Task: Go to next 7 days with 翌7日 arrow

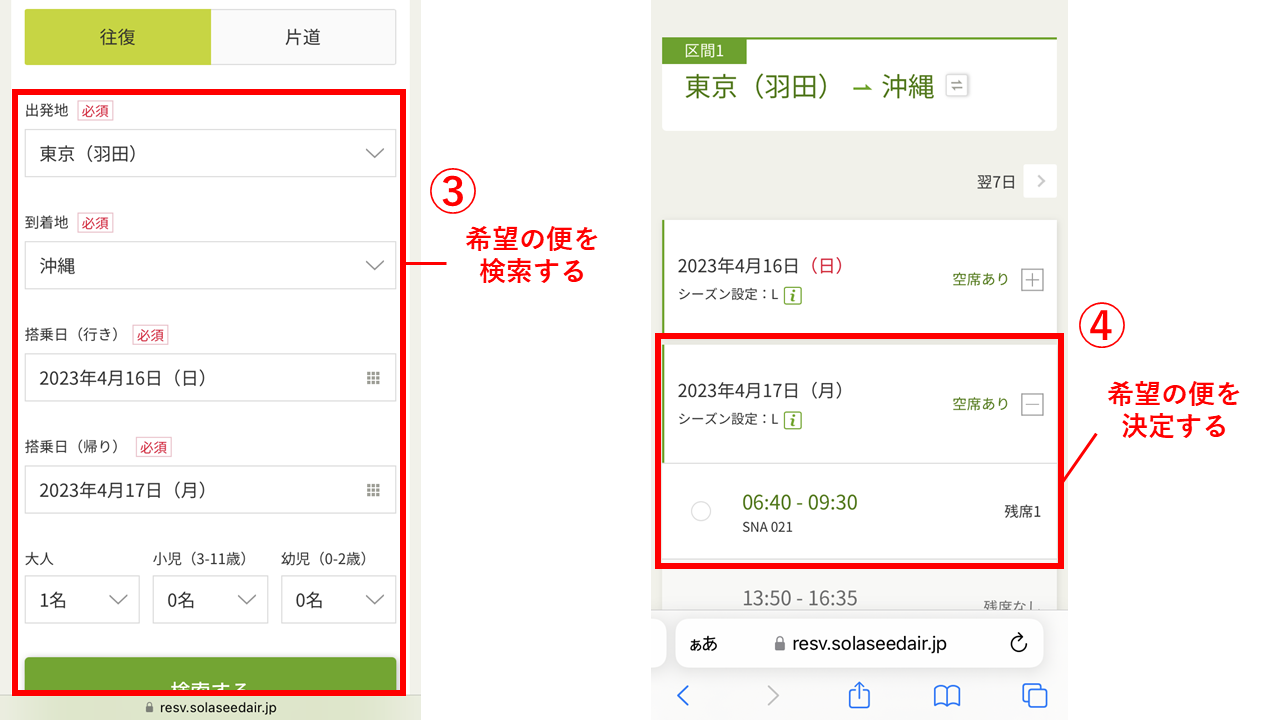Action: point(1041,181)
